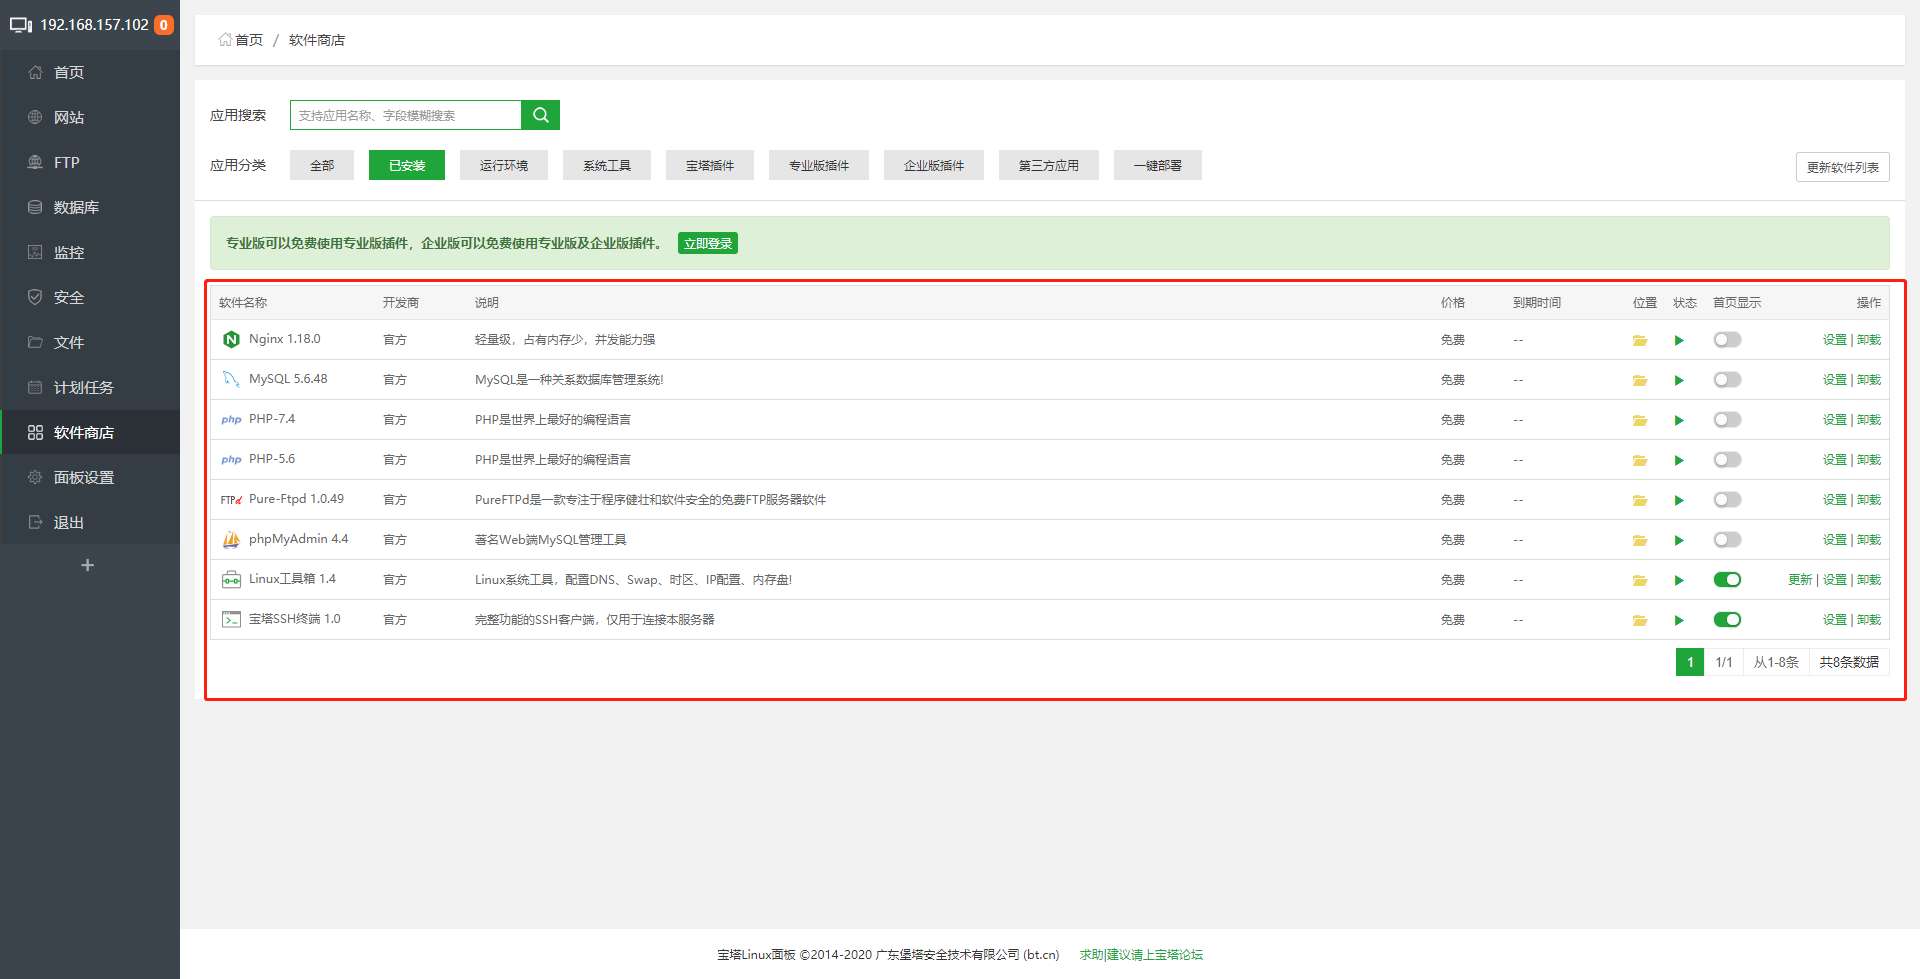Open 安全 in the sidebar

[90, 297]
